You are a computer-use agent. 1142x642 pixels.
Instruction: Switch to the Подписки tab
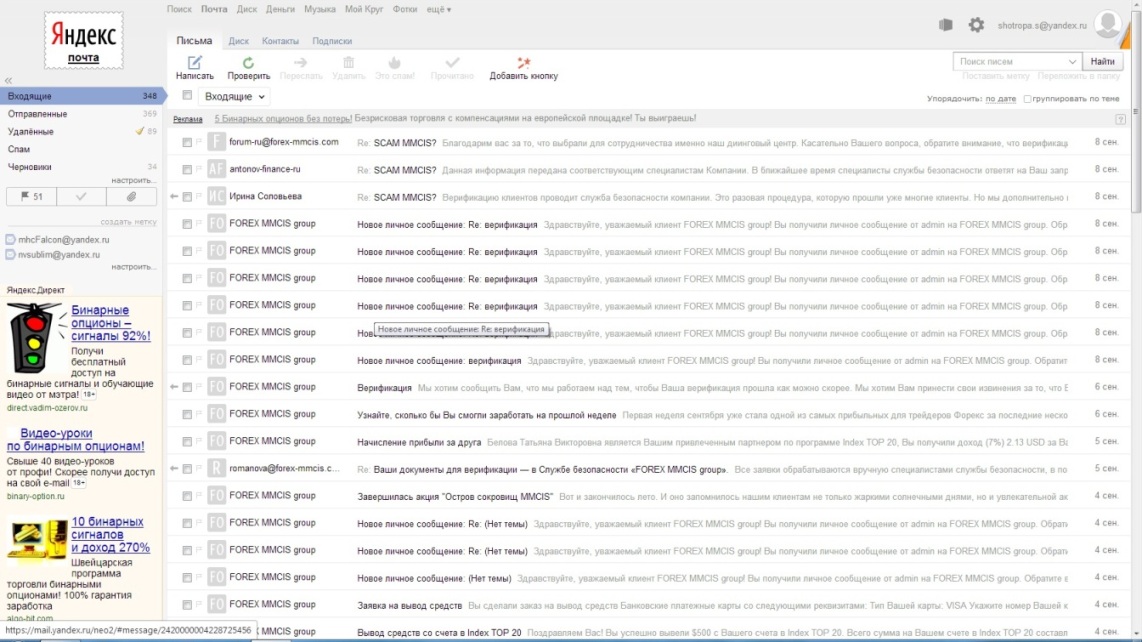332,42
